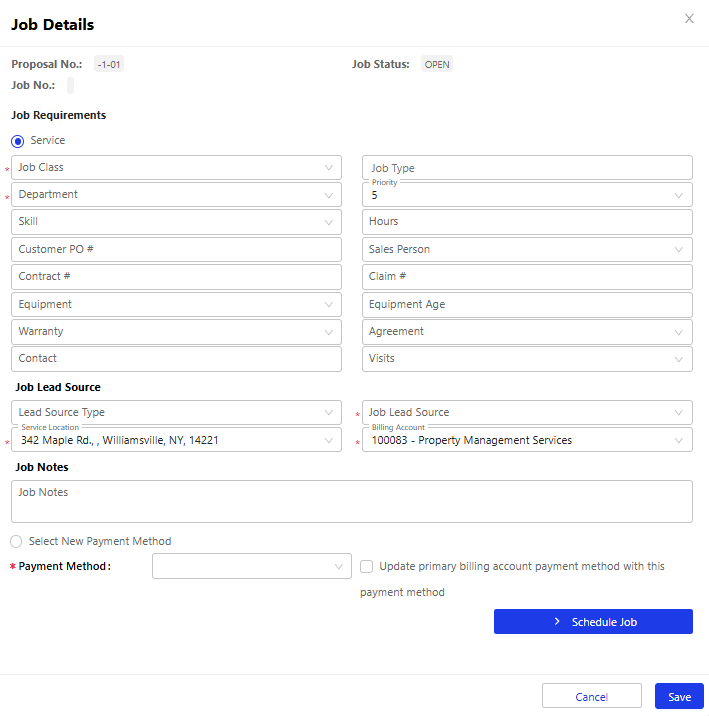Click the proposal number -1-01

tap(109, 64)
